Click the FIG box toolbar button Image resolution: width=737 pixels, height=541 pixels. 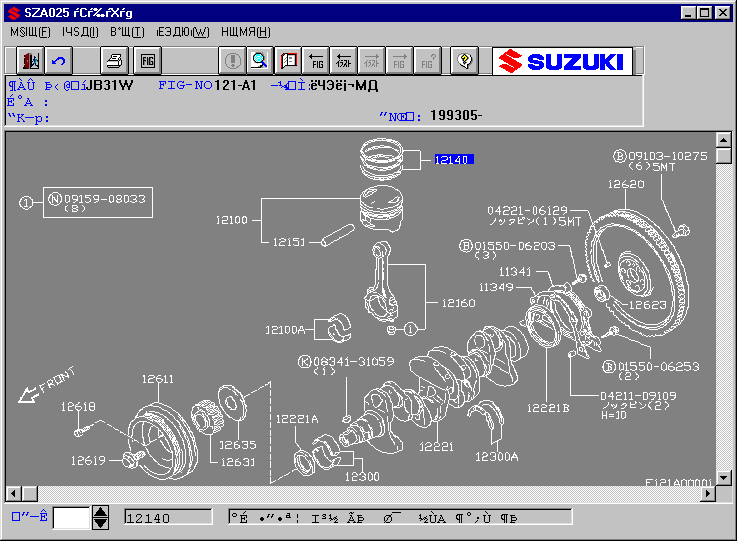pyautogui.click(x=148, y=61)
